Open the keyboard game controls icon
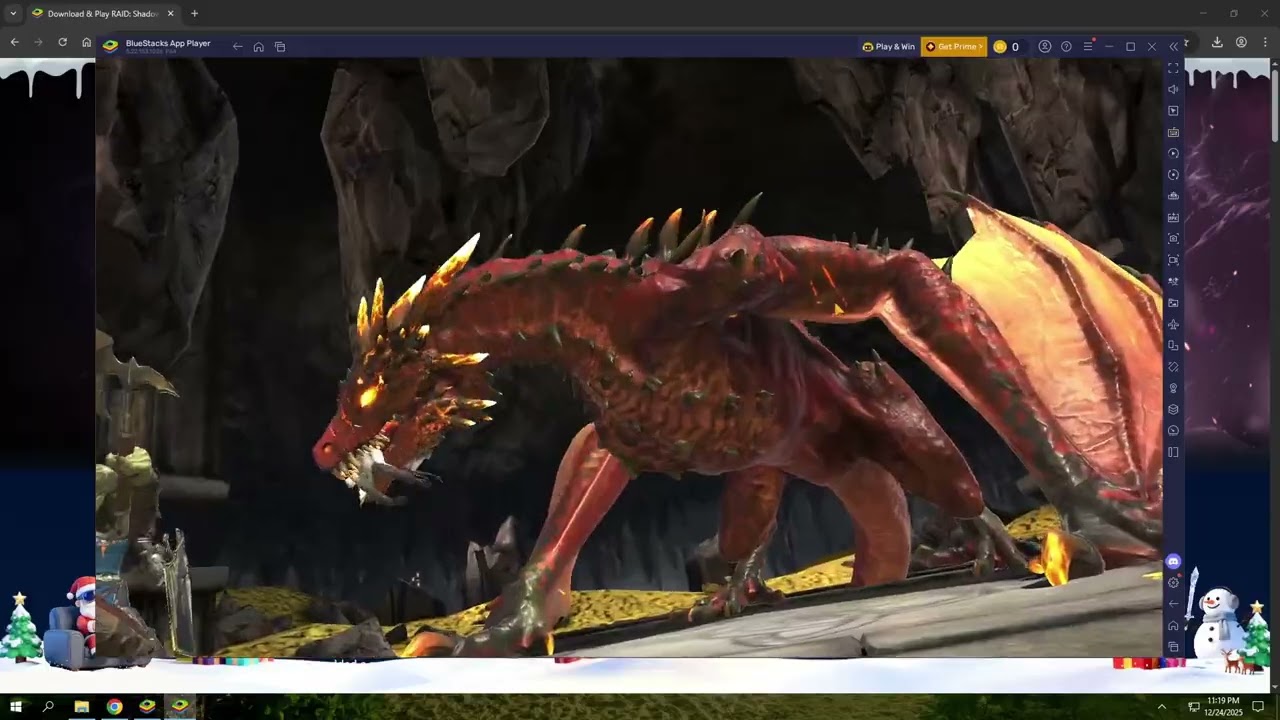The height and width of the screenshot is (720, 1280). click(1173, 132)
